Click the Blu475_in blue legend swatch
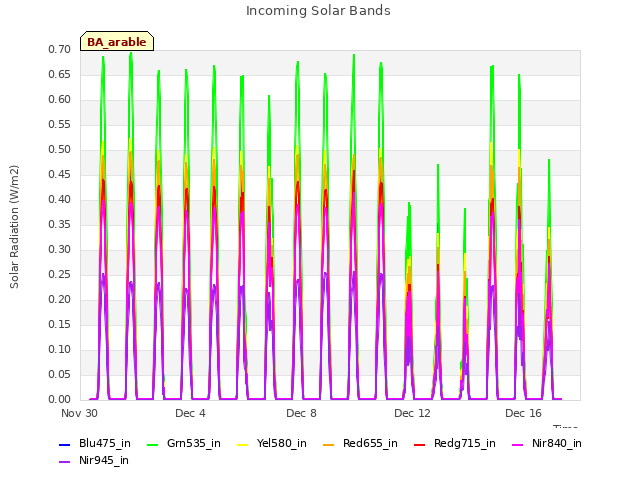Image resolution: width=640 pixels, height=480 pixels. pos(64,445)
